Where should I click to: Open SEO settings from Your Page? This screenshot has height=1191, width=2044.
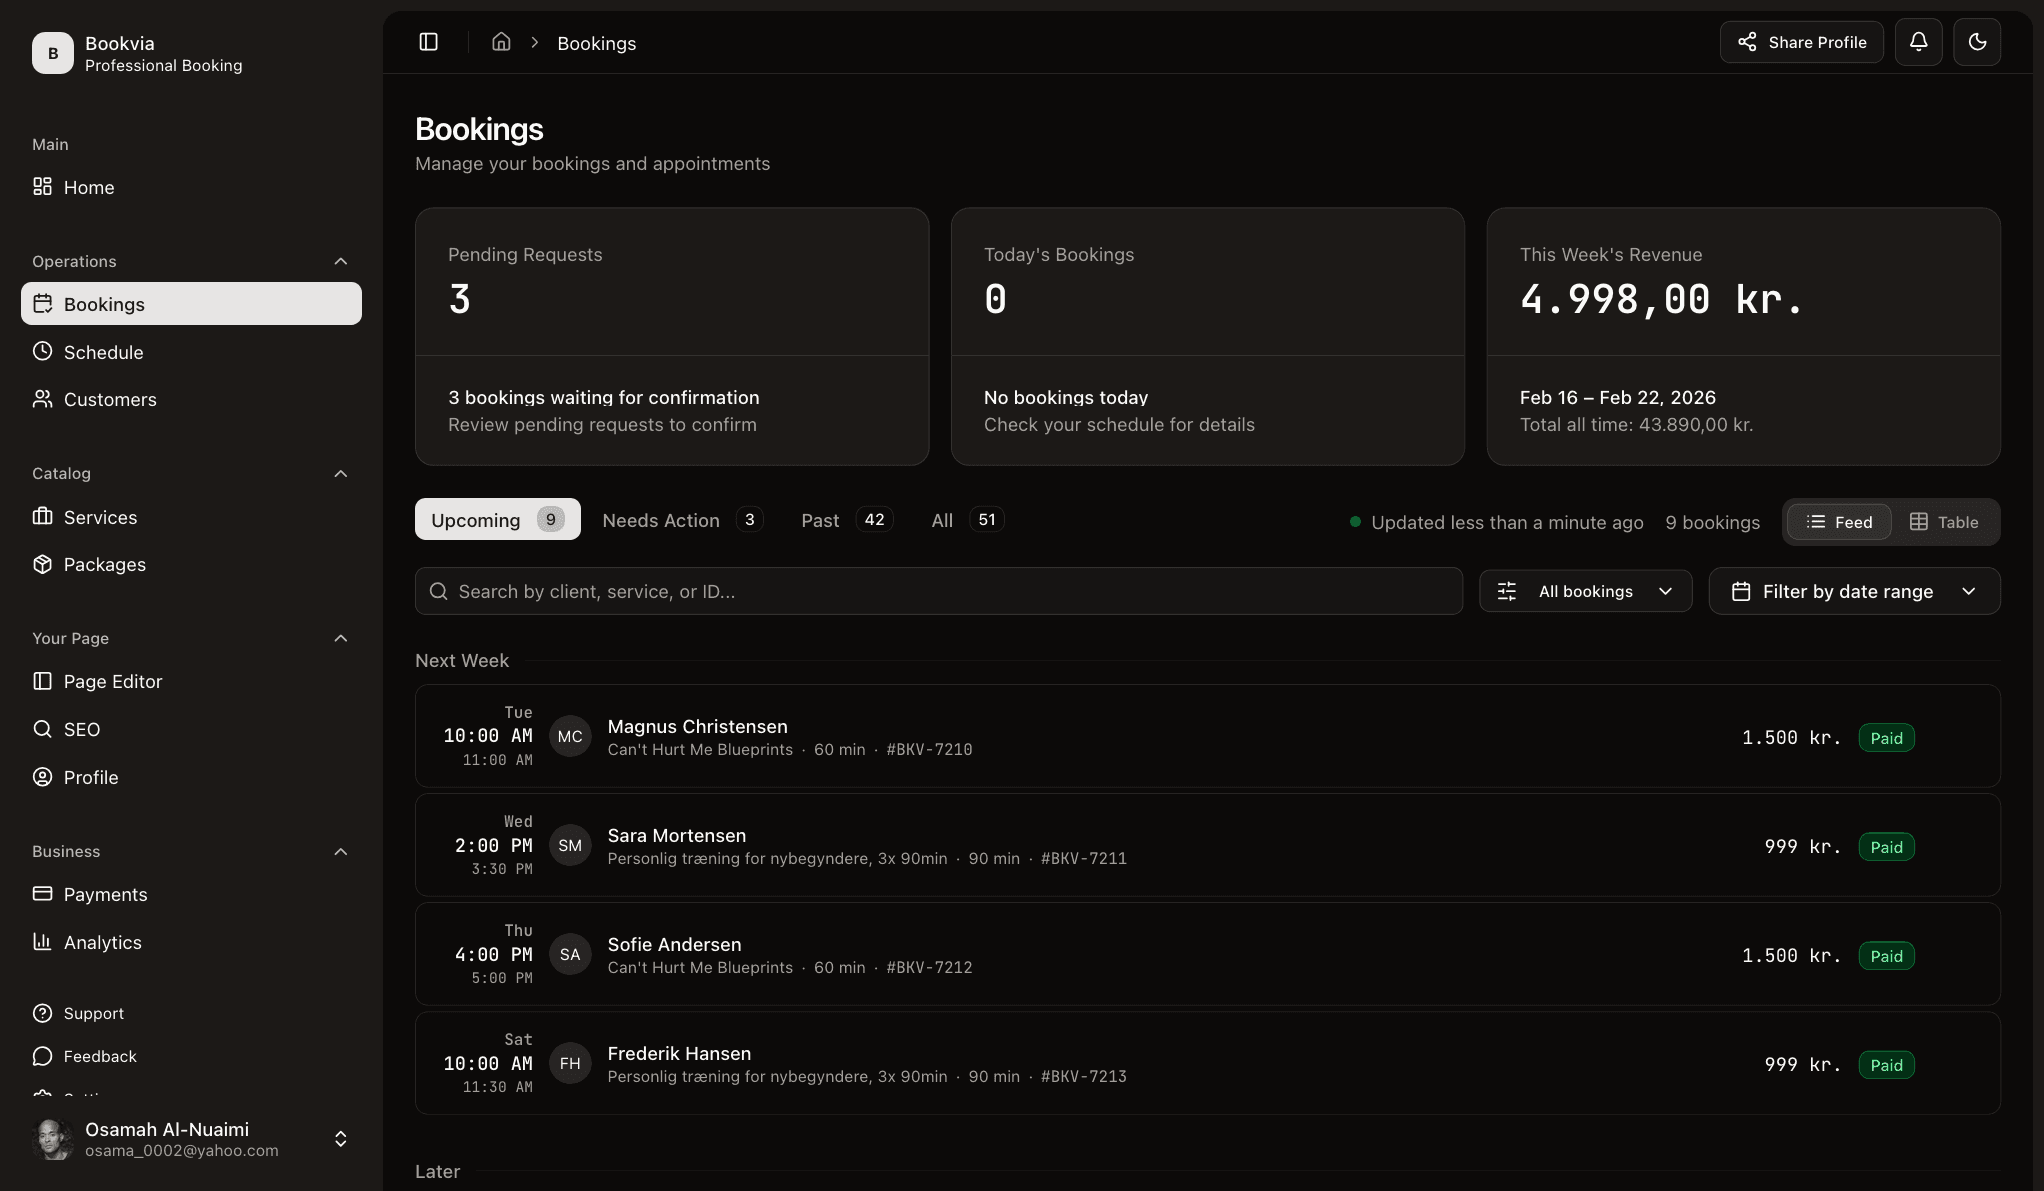(81, 729)
